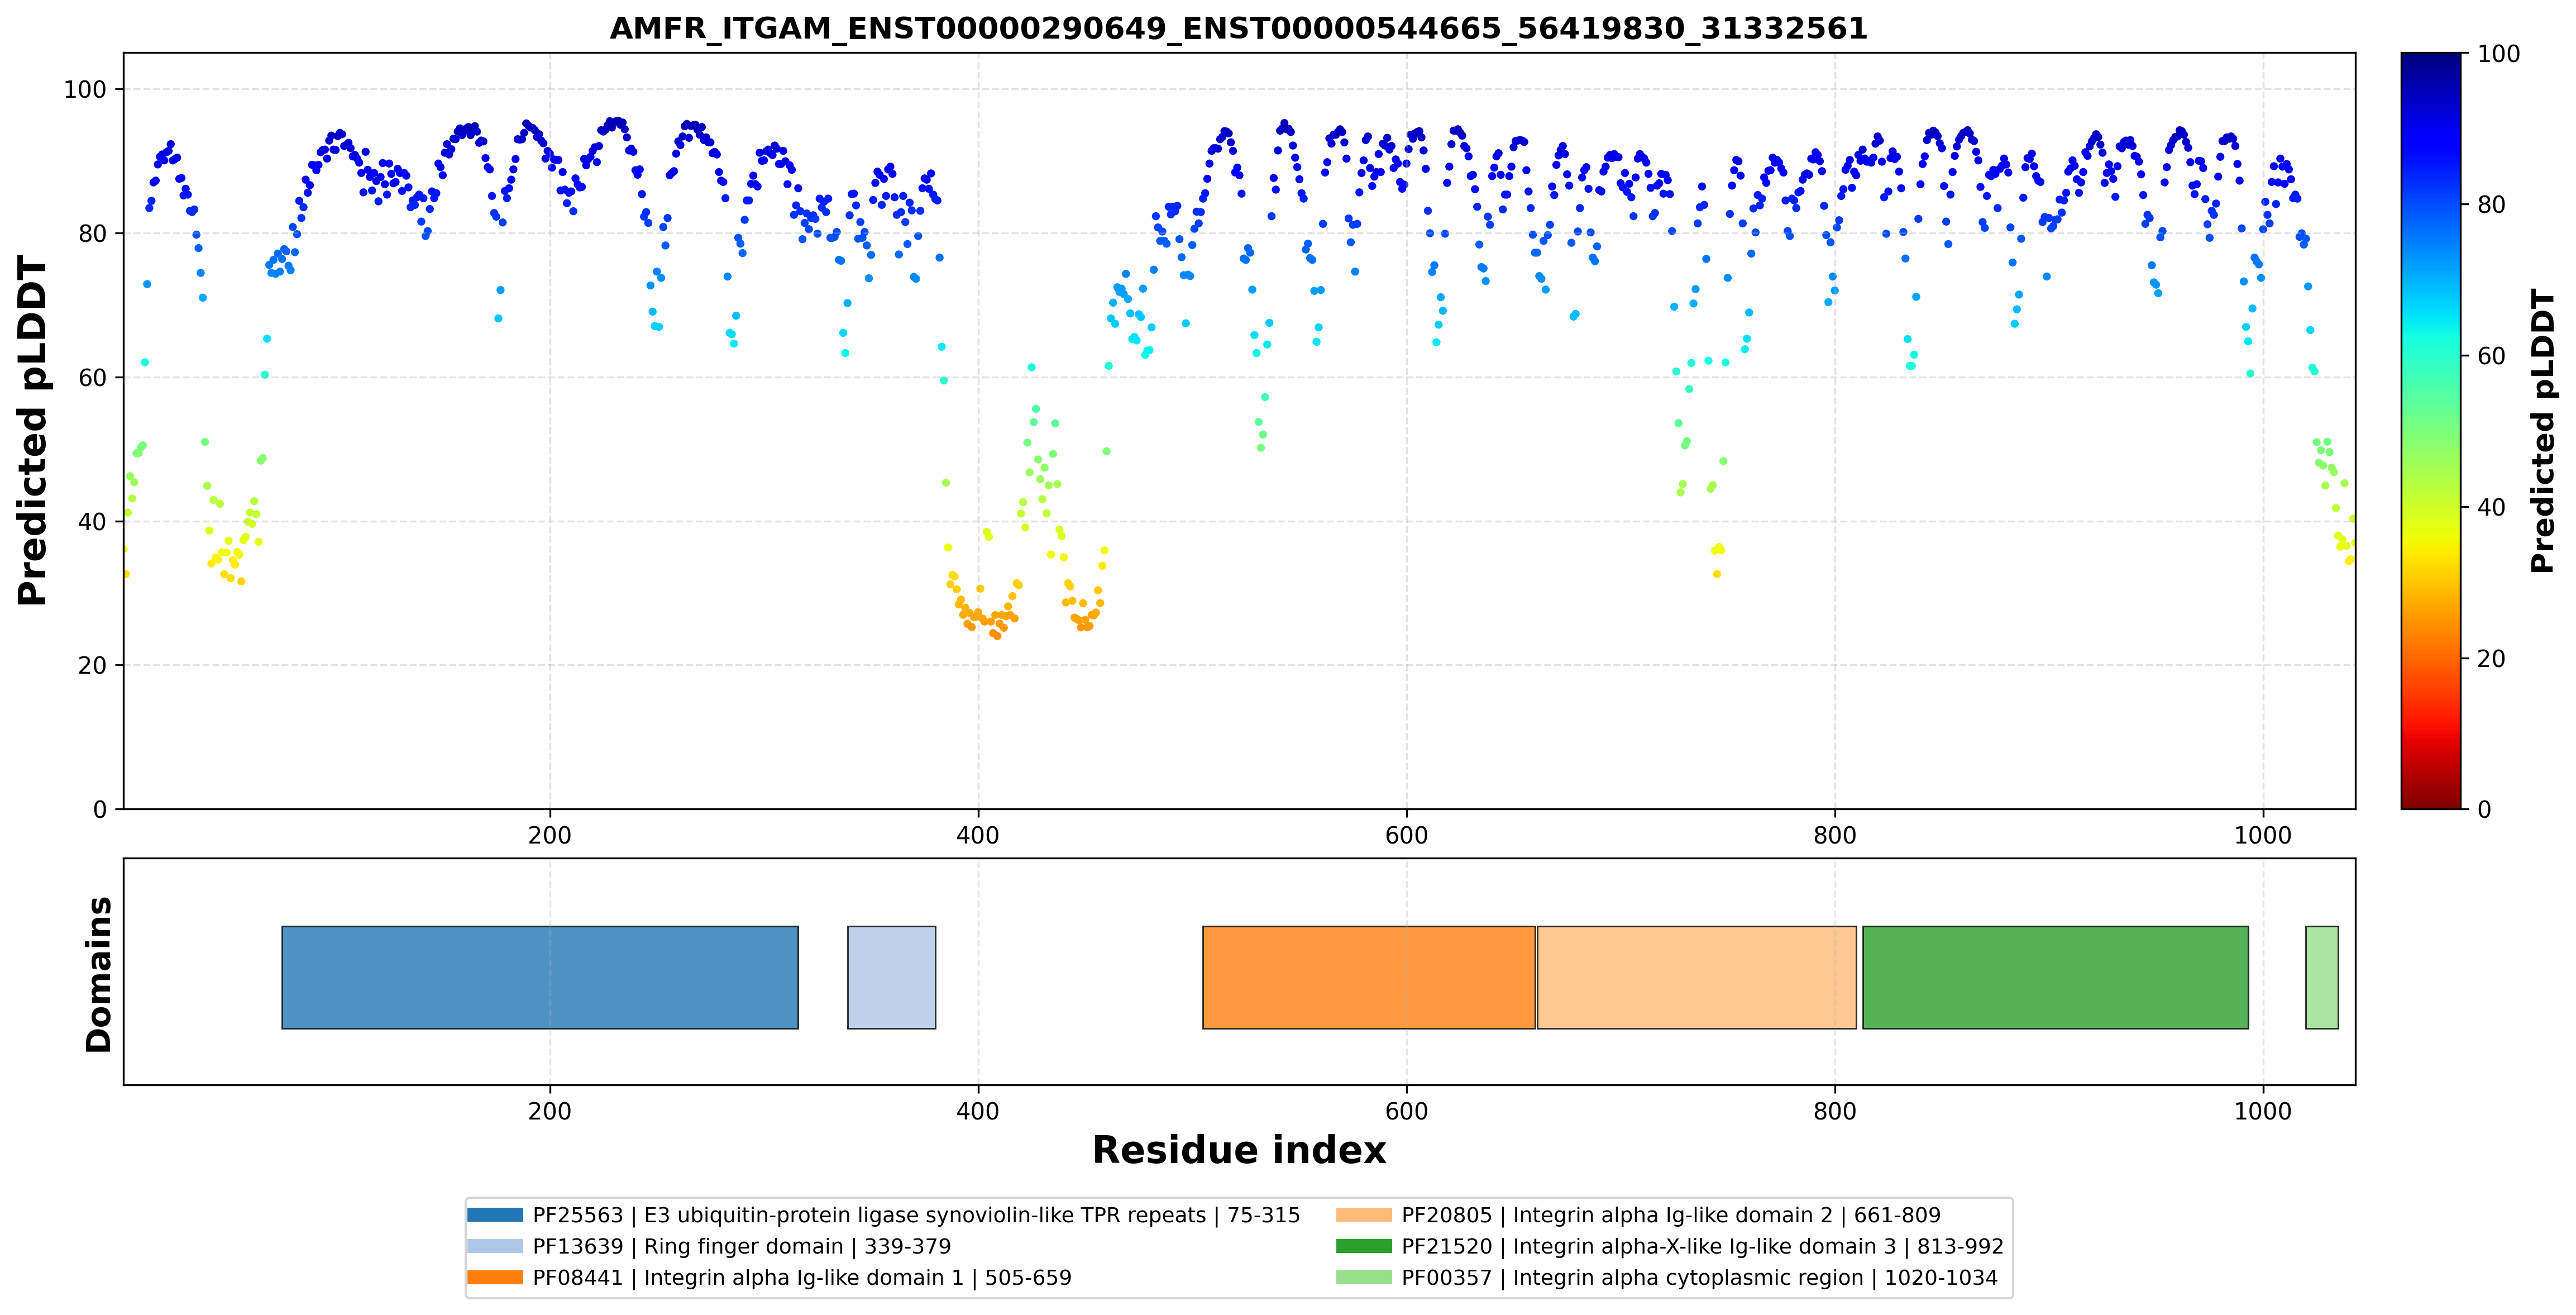The image size is (2576, 1315).
Task: Click the Predicted pLDDT y-axis label
Action: point(32,431)
